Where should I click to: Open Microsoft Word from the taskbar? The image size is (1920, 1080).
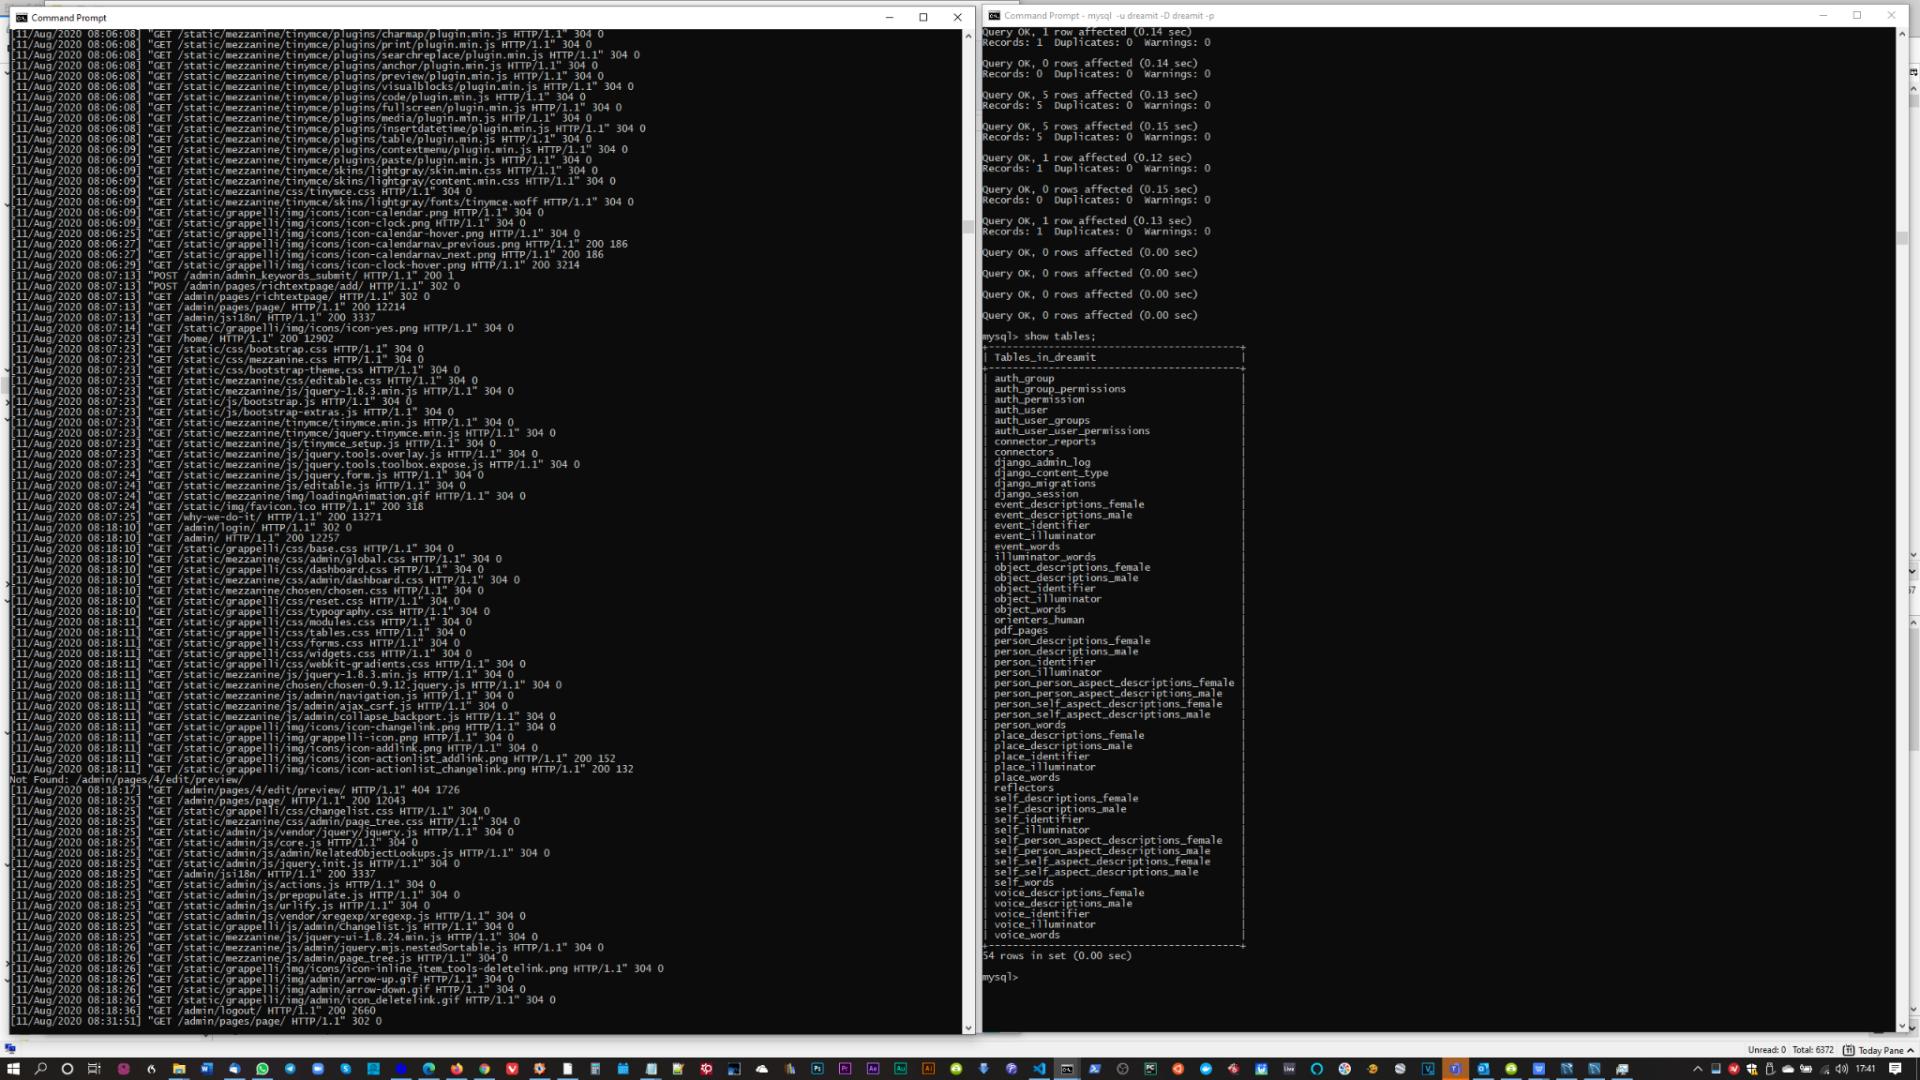pyautogui.click(x=207, y=1068)
